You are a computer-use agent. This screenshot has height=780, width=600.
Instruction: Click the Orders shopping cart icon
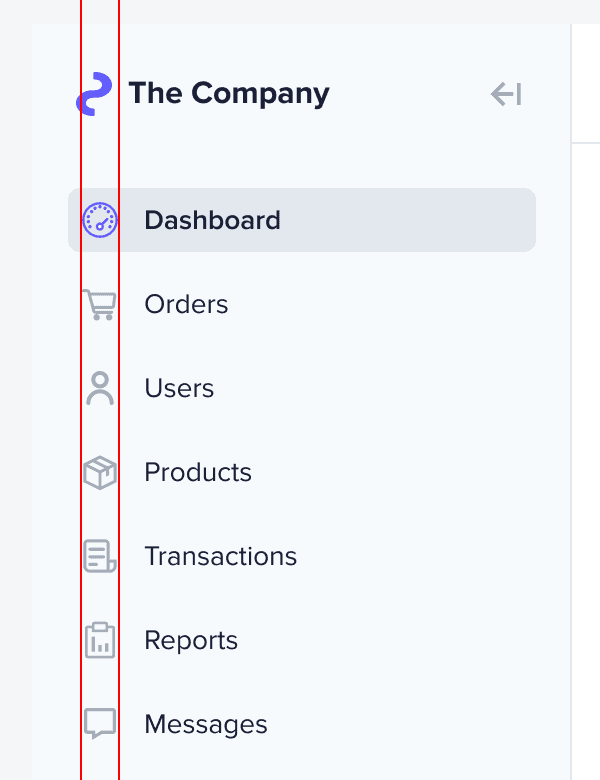[x=100, y=304]
